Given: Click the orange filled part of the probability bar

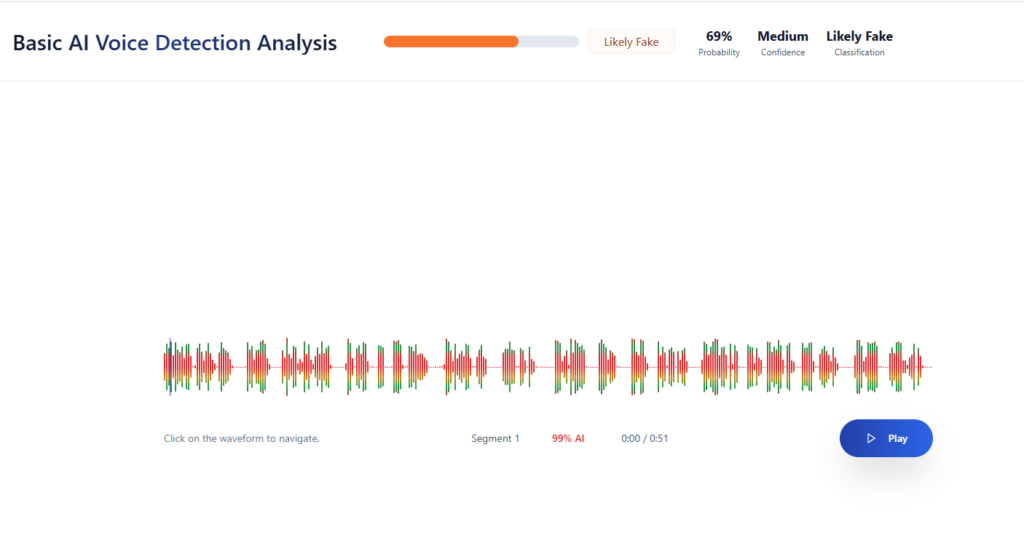Looking at the screenshot, I should [450, 42].
